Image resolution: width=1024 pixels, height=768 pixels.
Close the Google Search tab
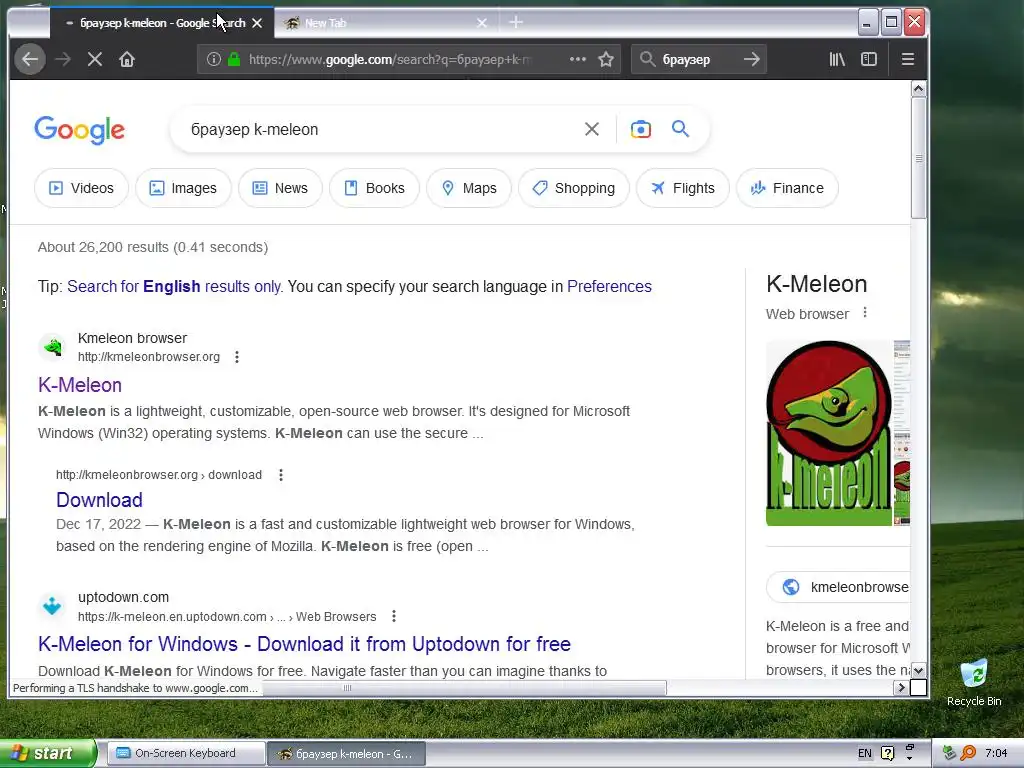click(x=257, y=23)
